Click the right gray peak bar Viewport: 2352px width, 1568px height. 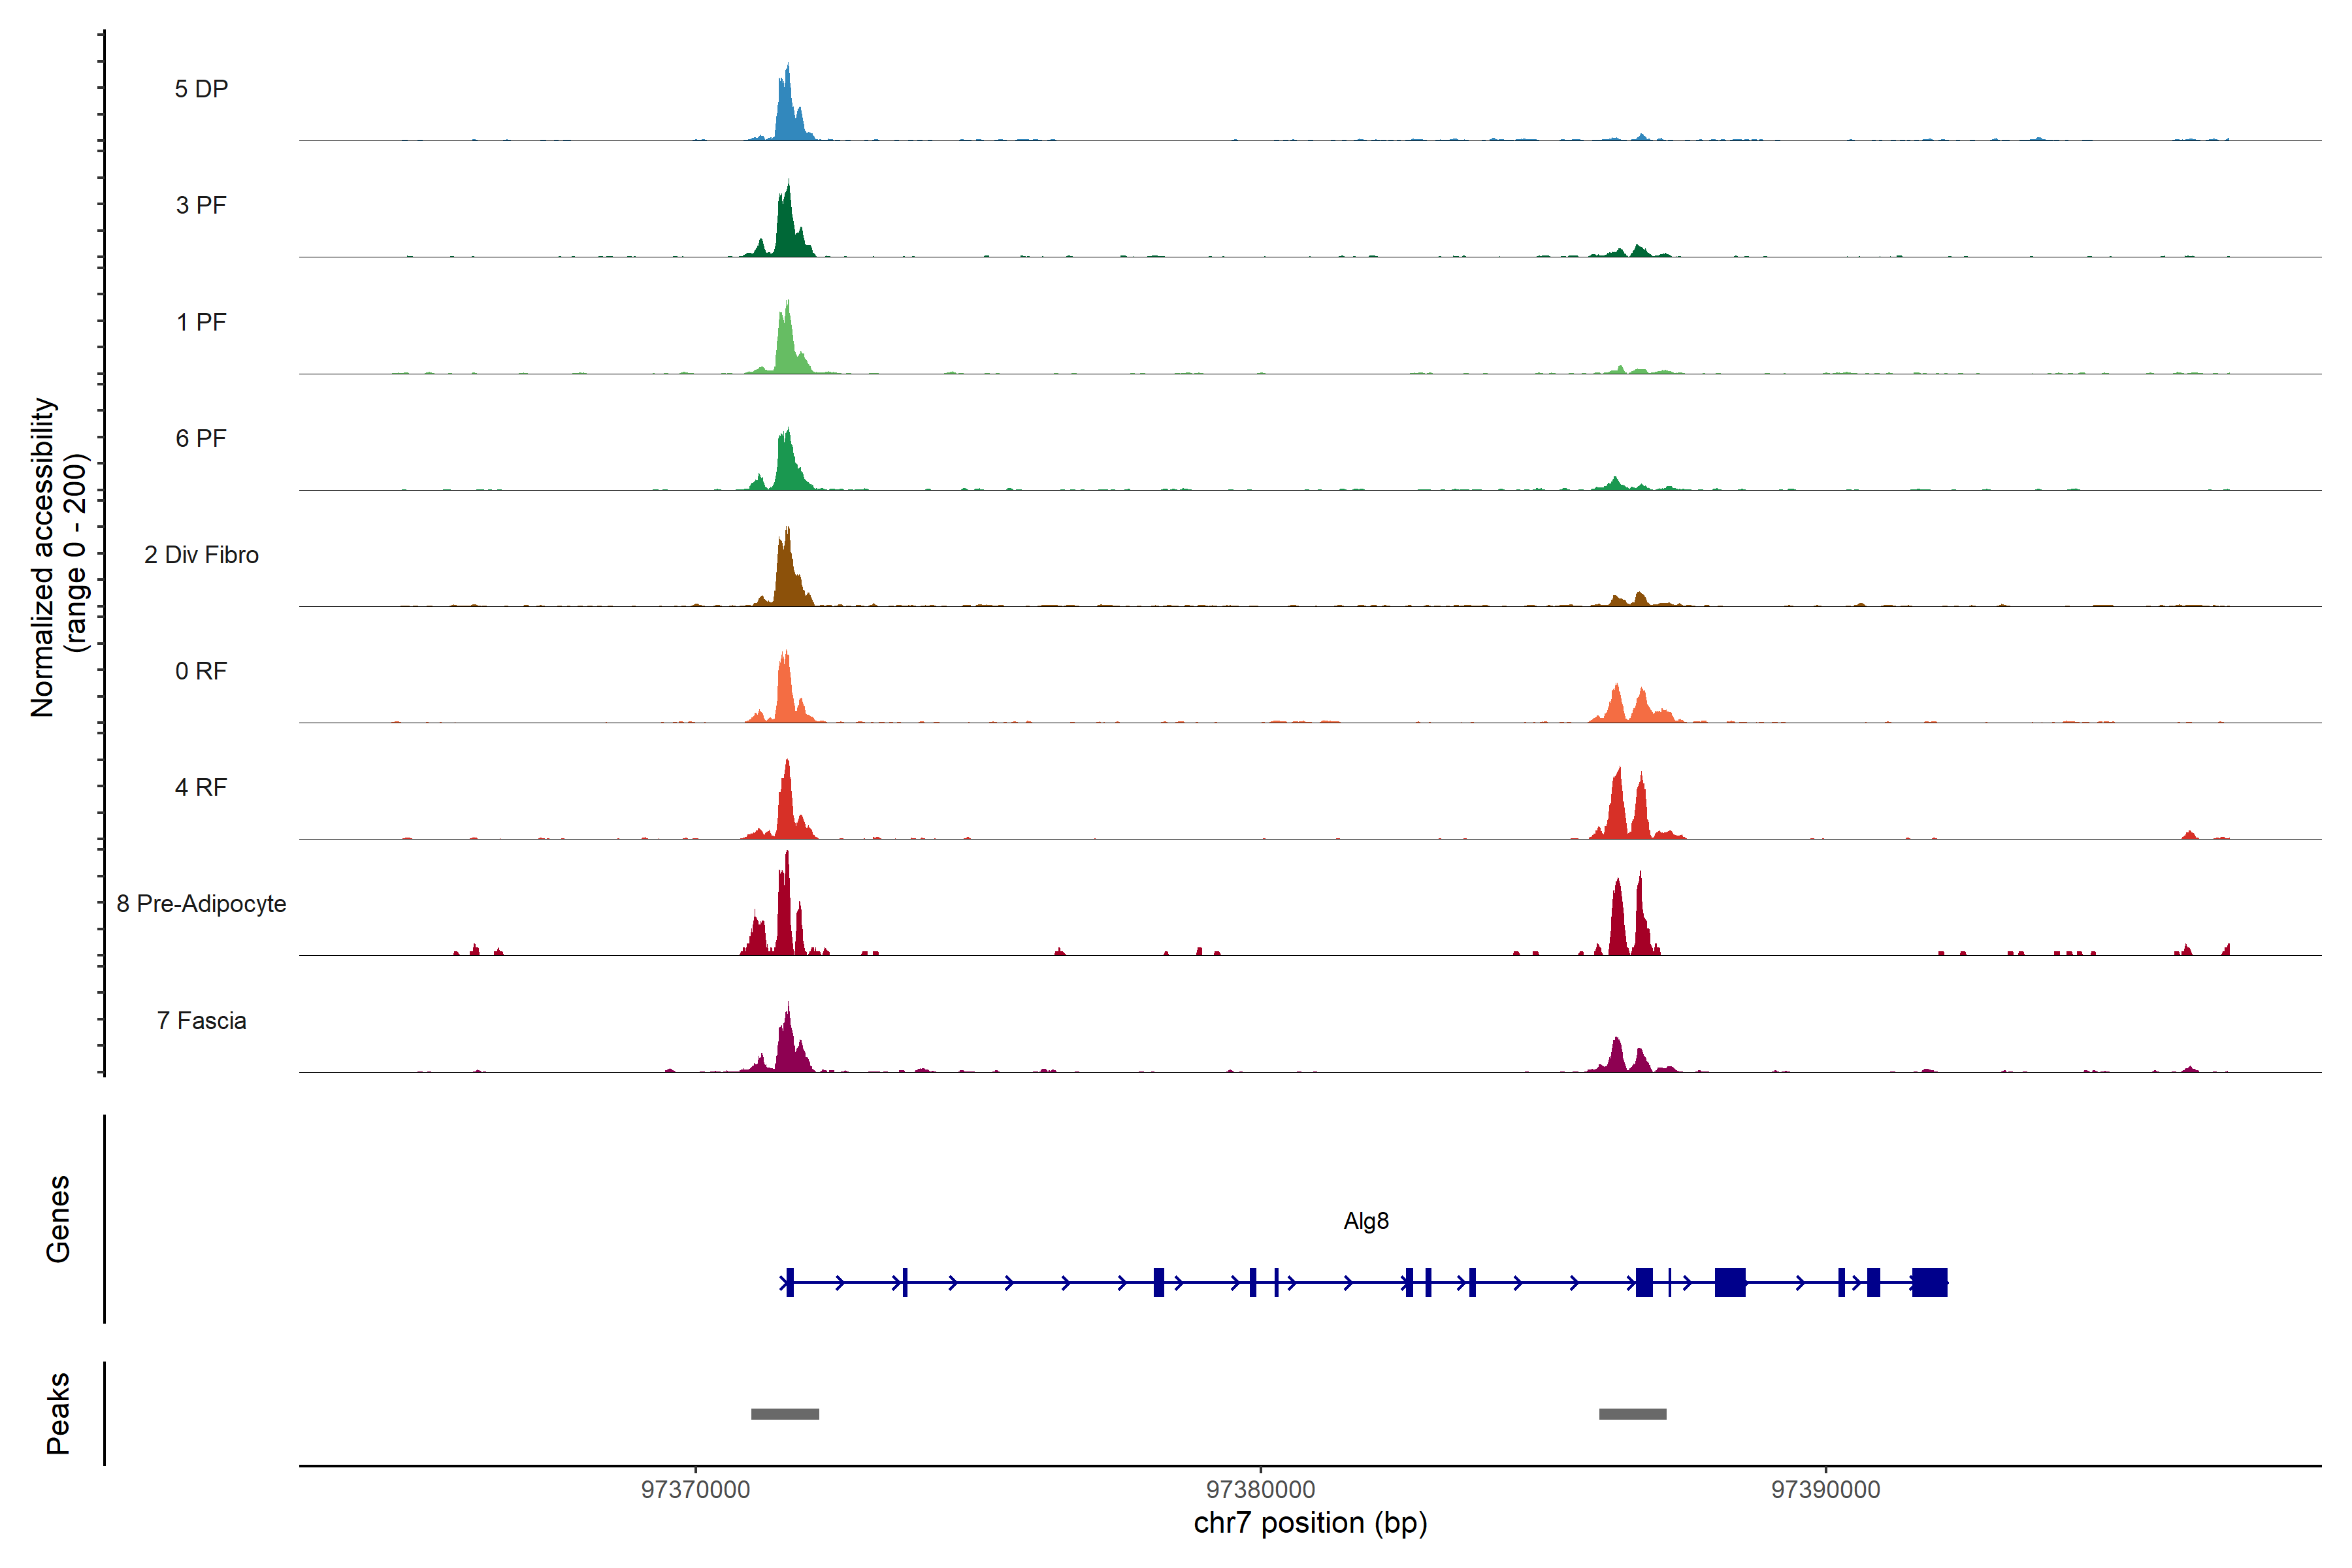tap(1632, 1414)
